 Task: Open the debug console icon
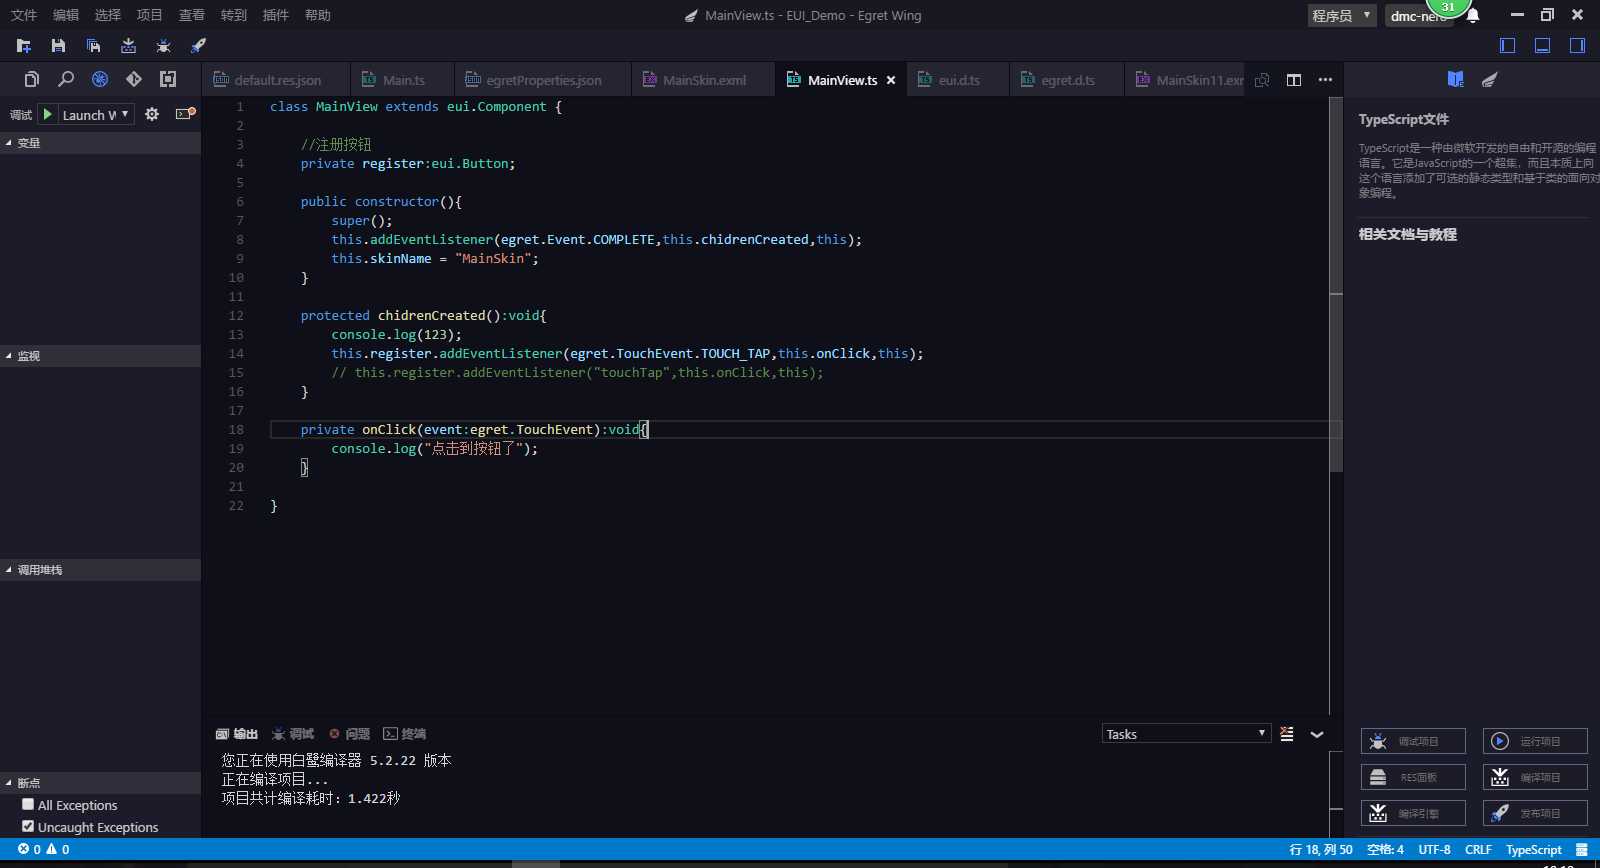(185, 114)
